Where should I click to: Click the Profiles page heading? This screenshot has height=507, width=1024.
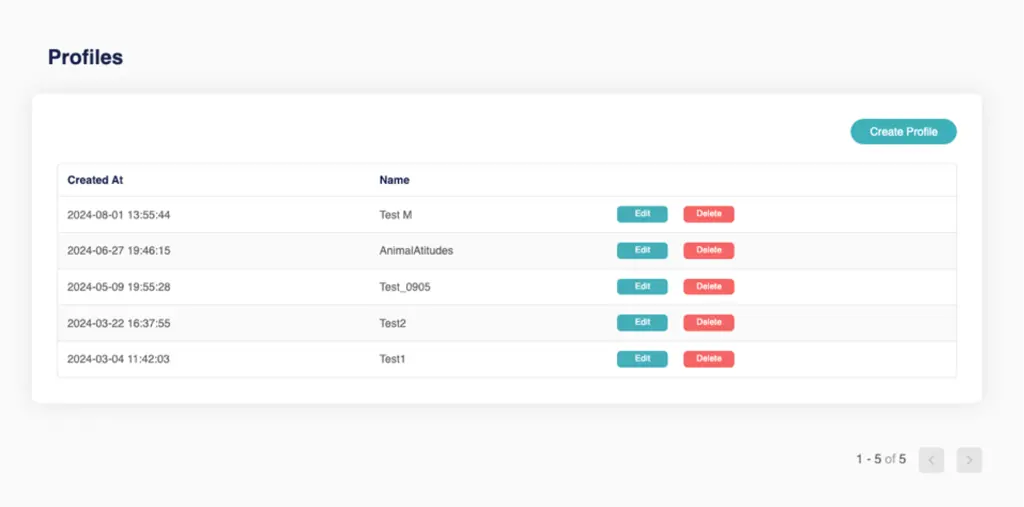pyautogui.click(x=85, y=57)
